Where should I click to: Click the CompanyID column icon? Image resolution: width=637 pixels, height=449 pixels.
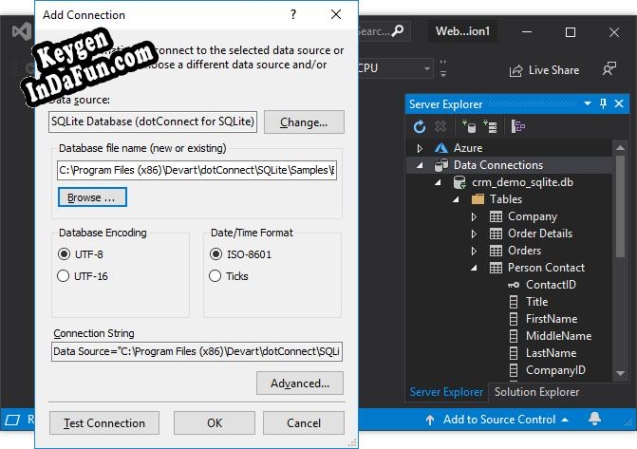coord(514,370)
